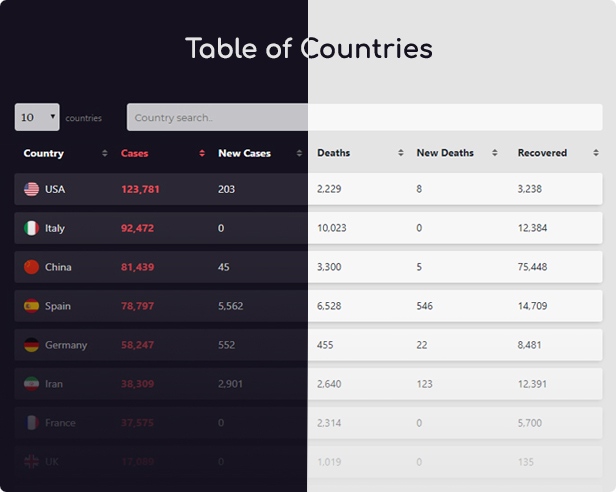Click Spain's new deaths value 546

[425, 306]
